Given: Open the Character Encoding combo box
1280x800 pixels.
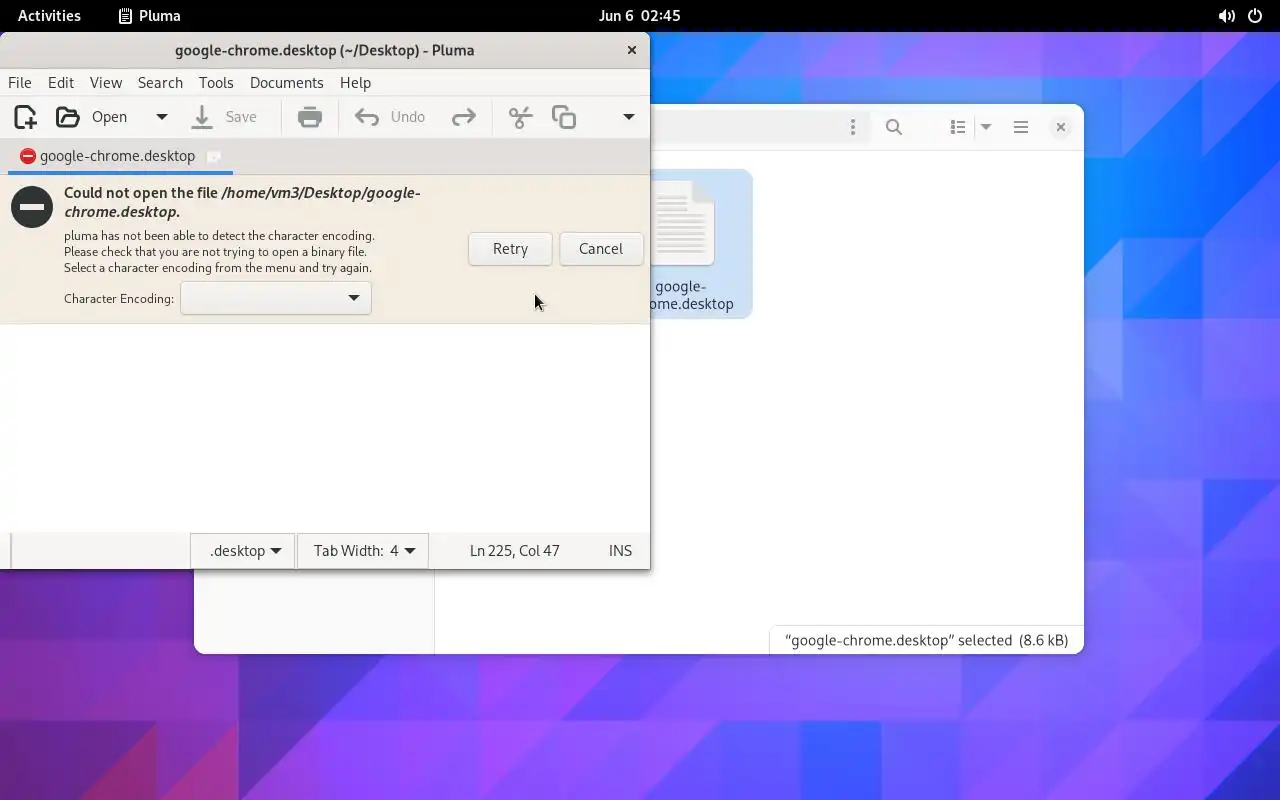Looking at the screenshot, I should (276, 298).
